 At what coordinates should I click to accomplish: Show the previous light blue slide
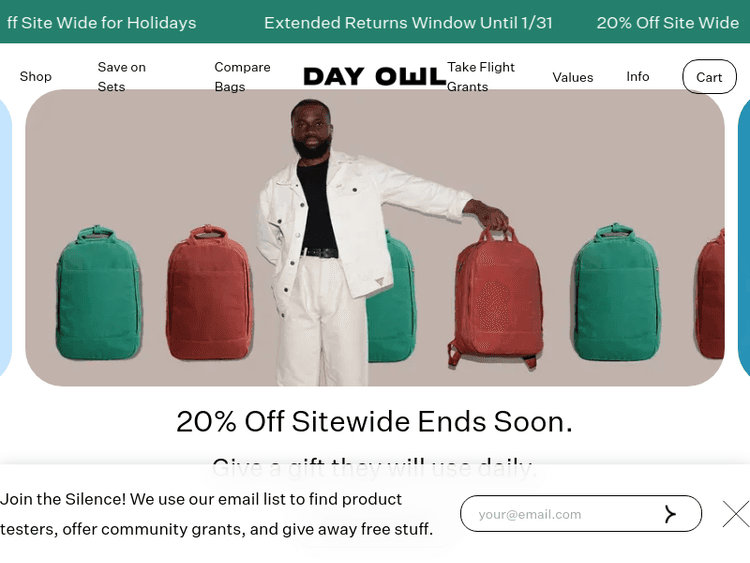point(5,238)
